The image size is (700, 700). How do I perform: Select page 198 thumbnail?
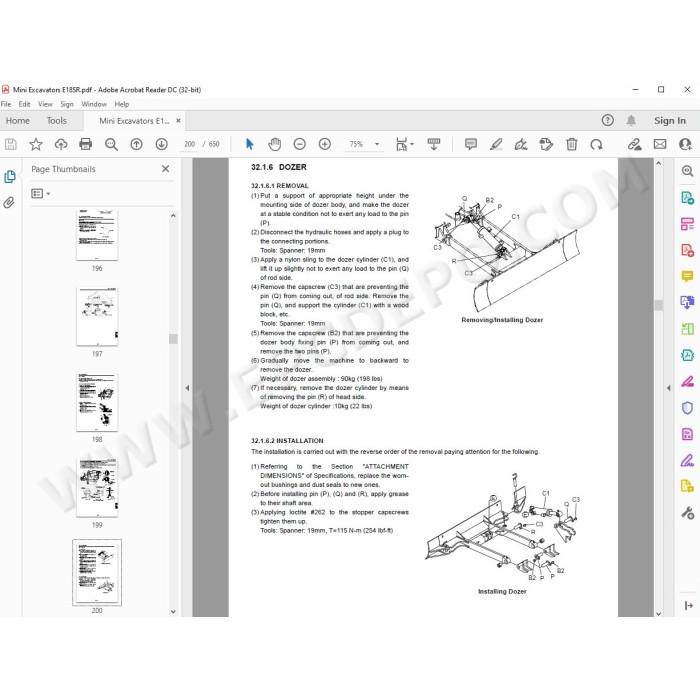[97, 402]
